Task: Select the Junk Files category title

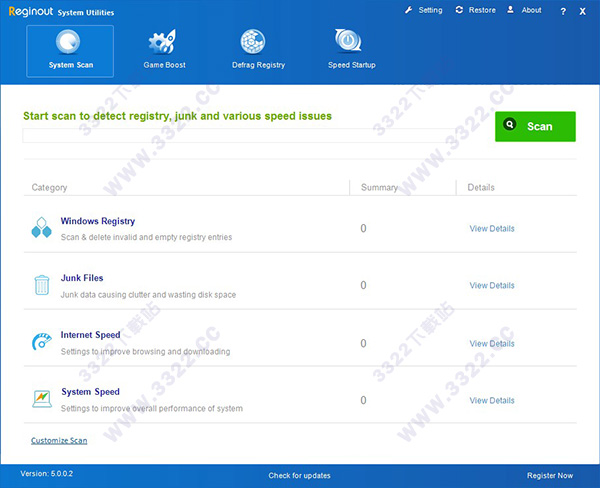Action: coord(82,278)
